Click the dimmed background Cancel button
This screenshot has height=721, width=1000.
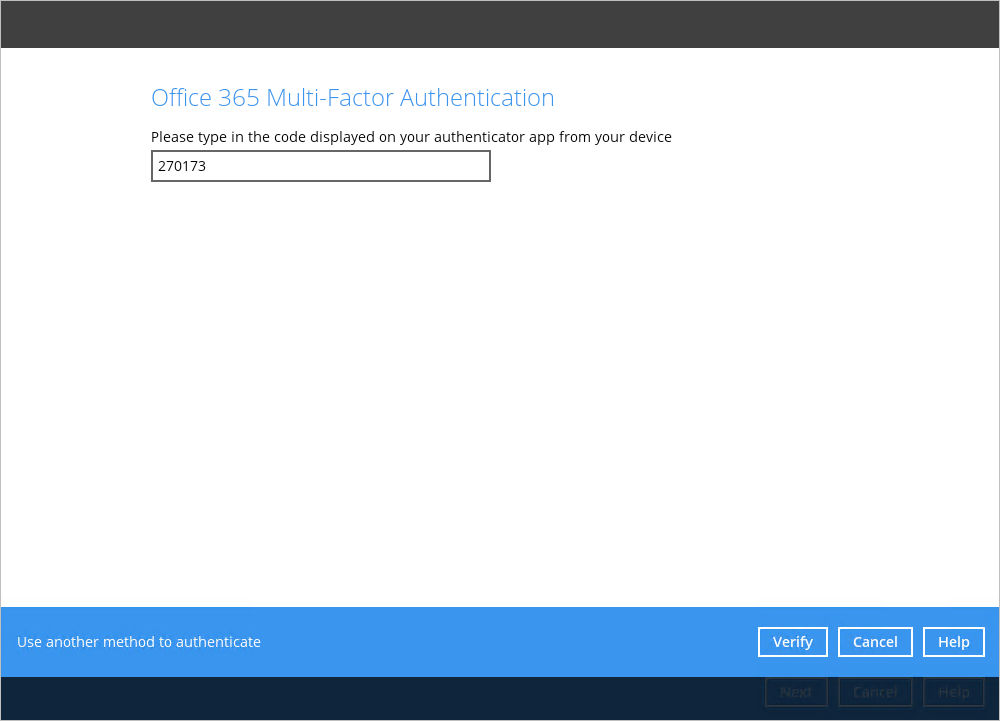875,692
